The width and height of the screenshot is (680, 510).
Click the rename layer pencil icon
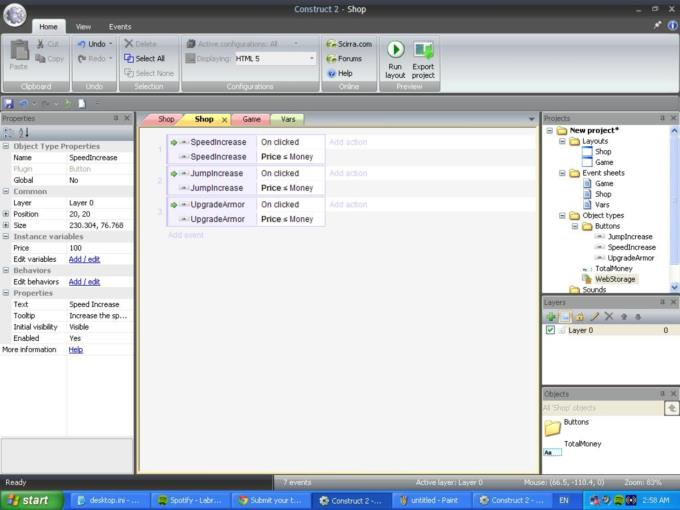595,317
